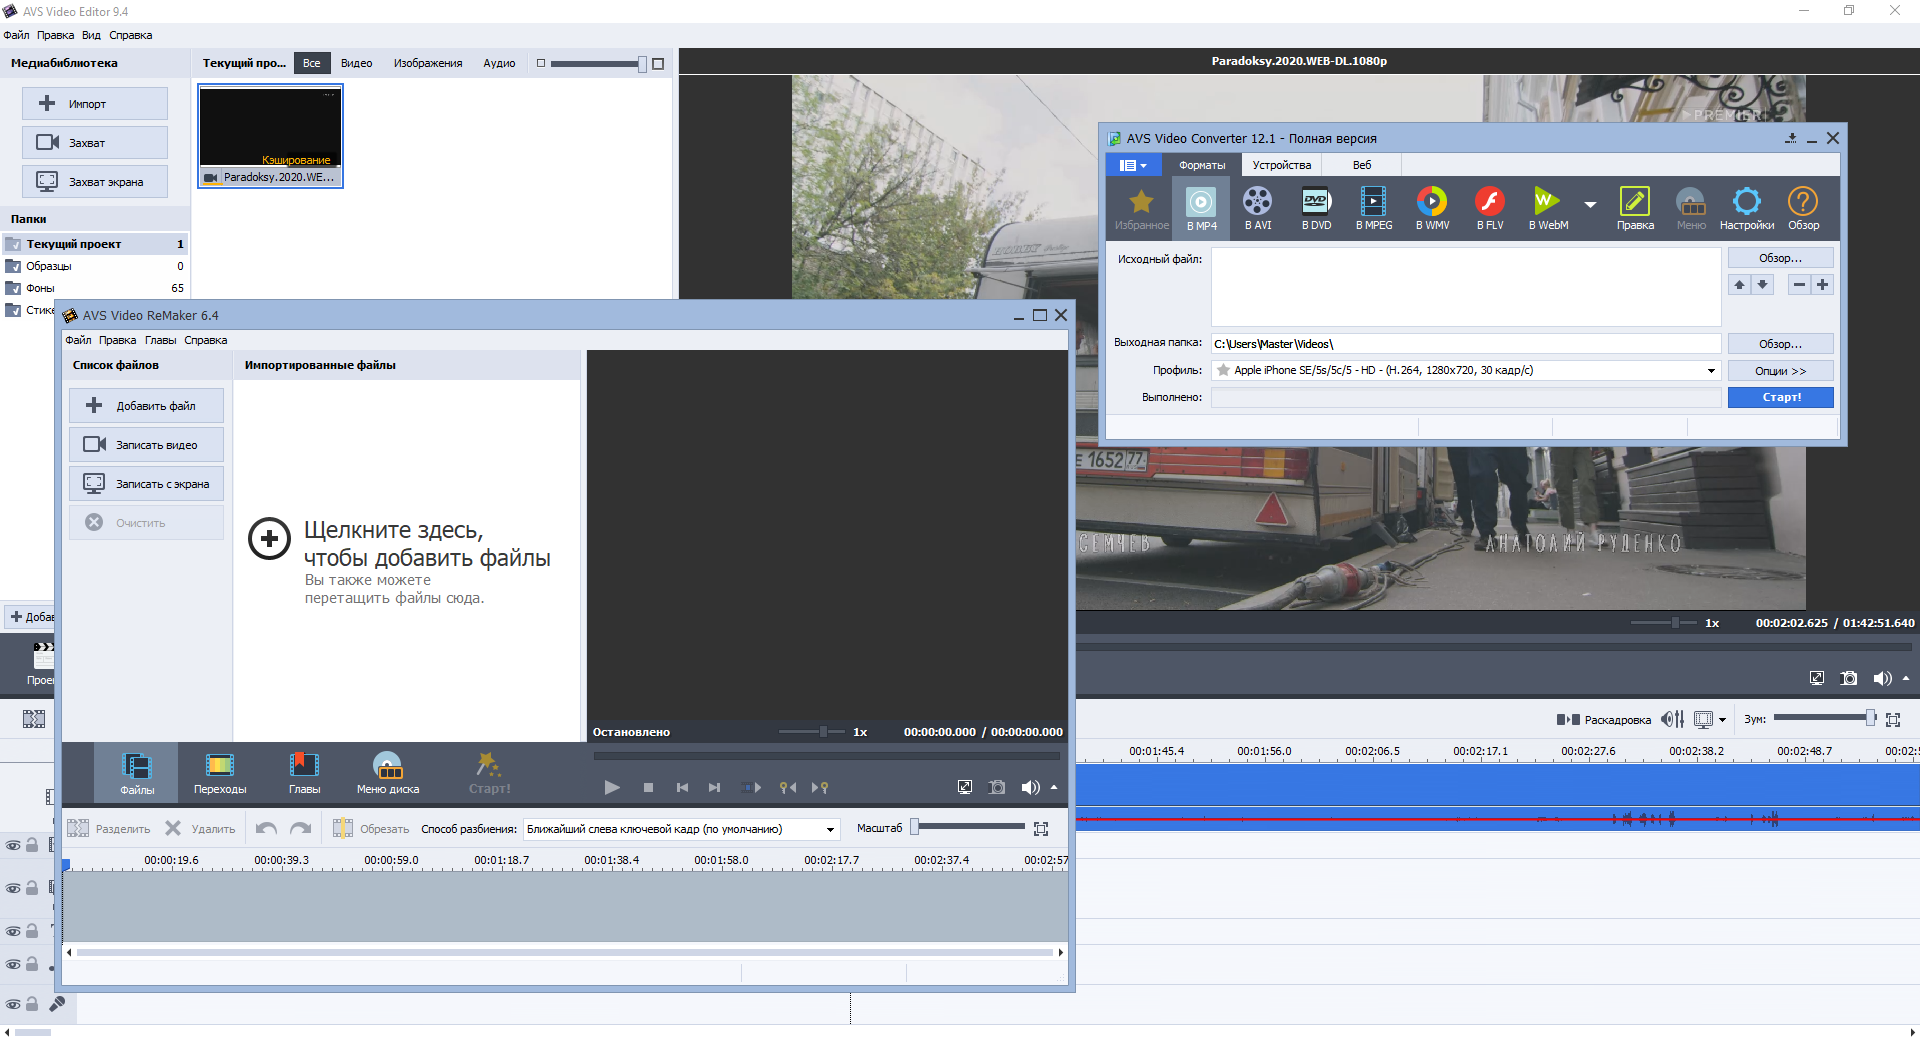1920x1040 pixels.
Task: Switch timeline to Раскадровка view
Action: pyautogui.click(x=1604, y=719)
